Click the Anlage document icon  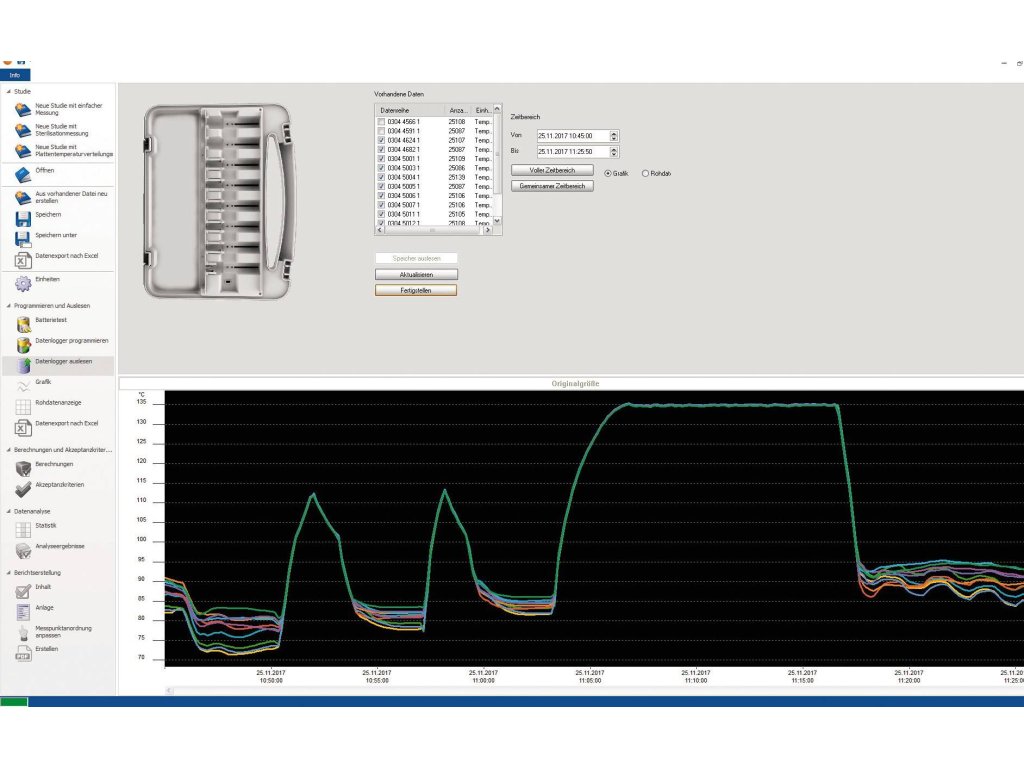23,612
